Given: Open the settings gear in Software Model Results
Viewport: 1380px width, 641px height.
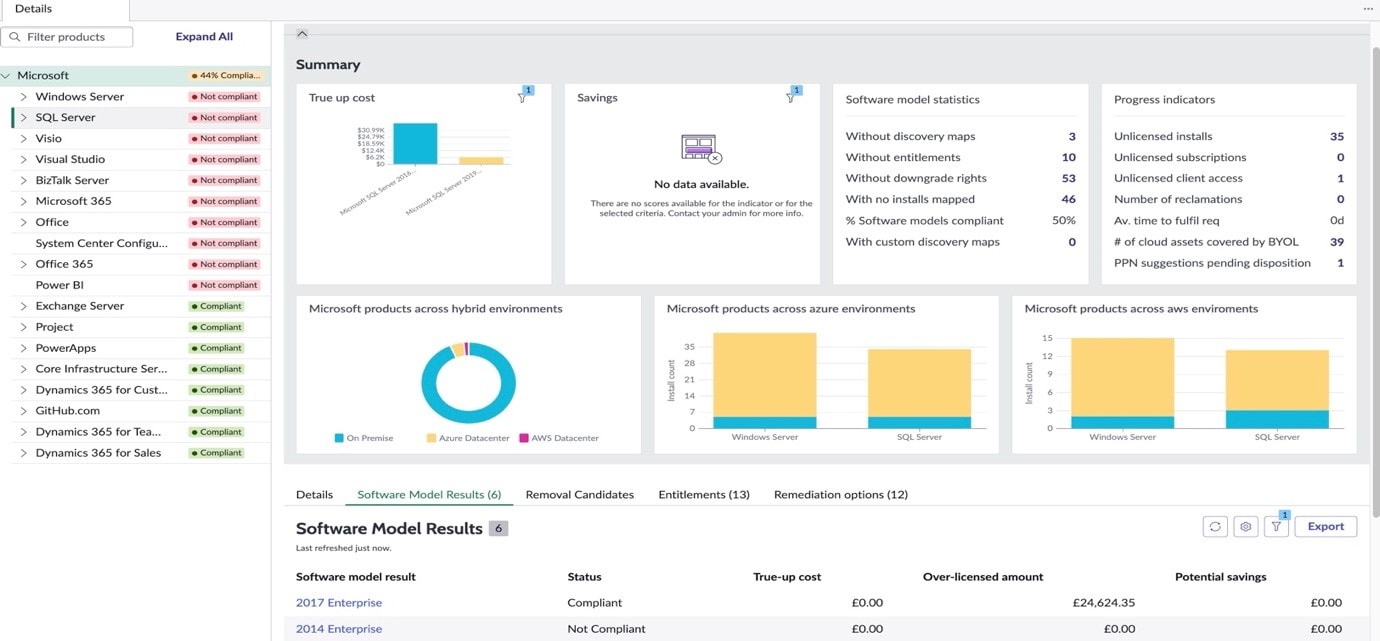Looking at the screenshot, I should point(1245,525).
